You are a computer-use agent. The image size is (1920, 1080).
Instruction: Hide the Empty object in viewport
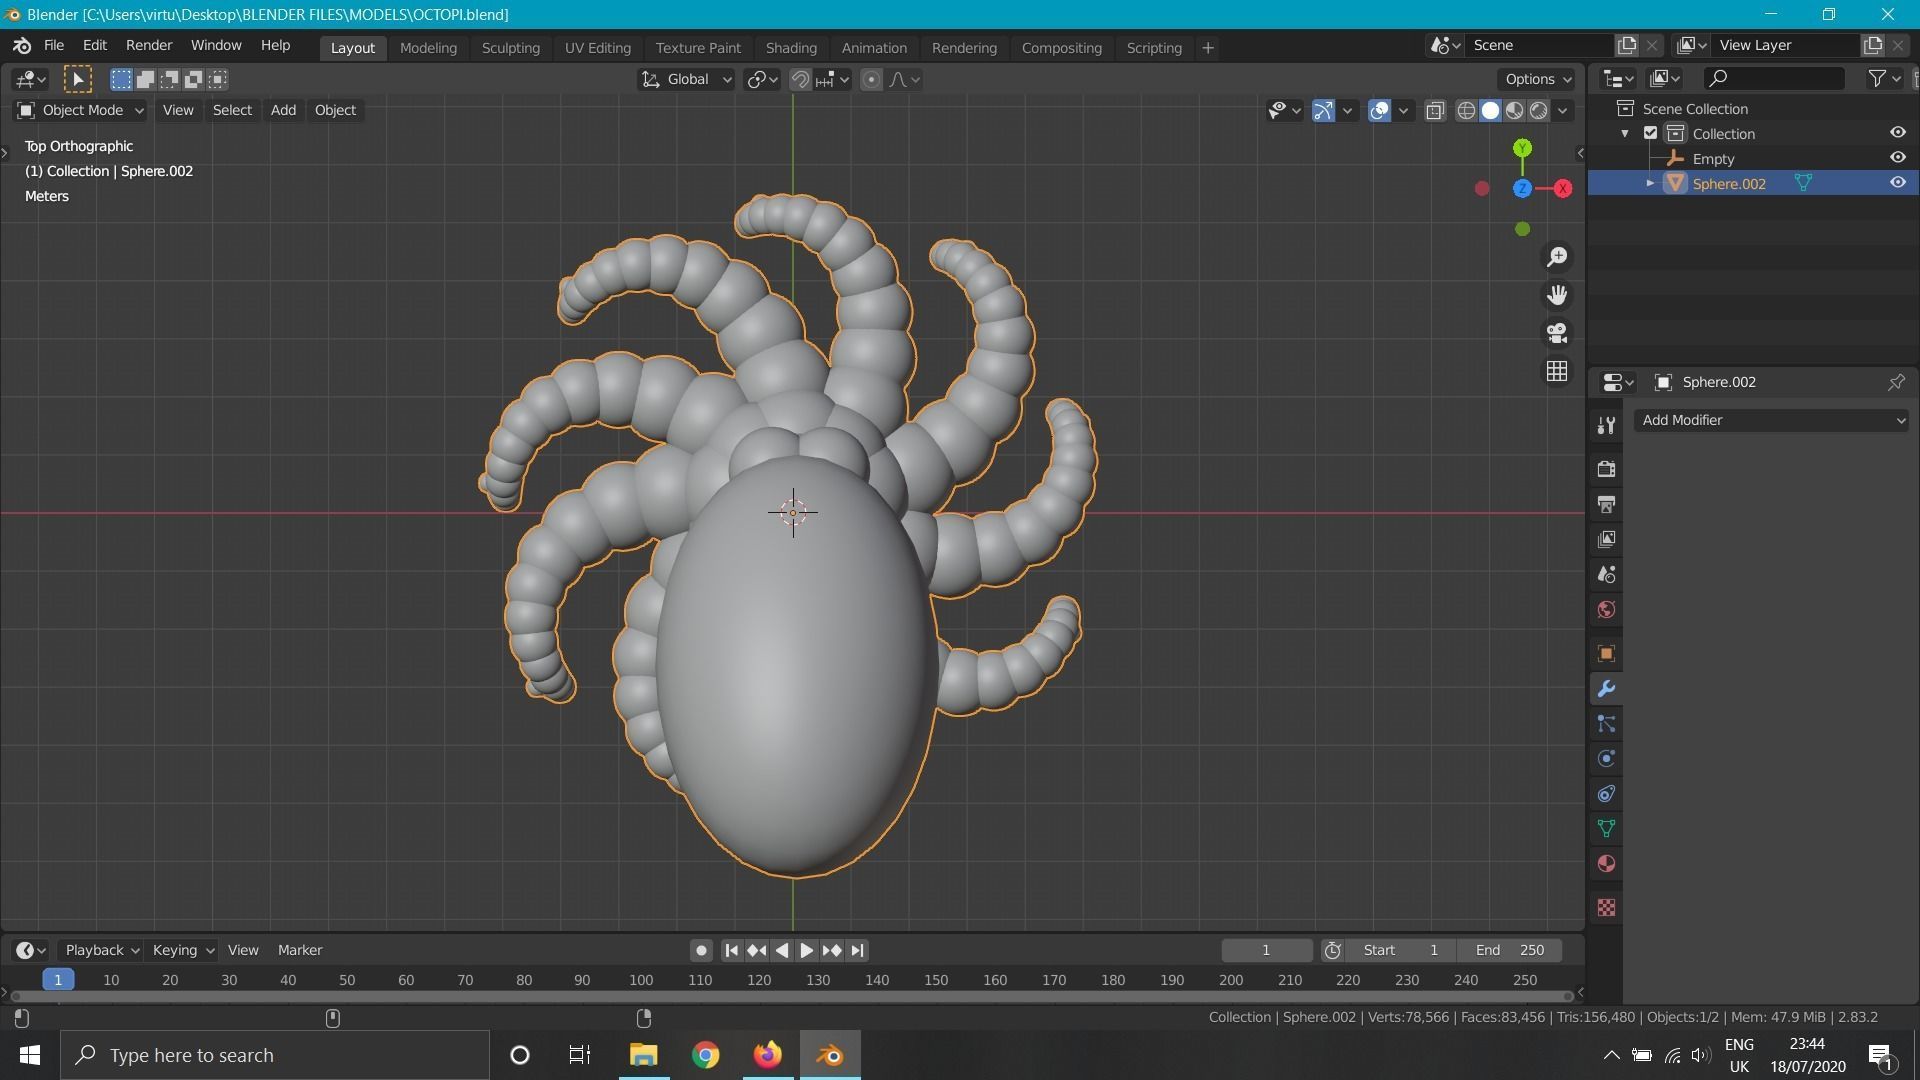pos(1897,158)
